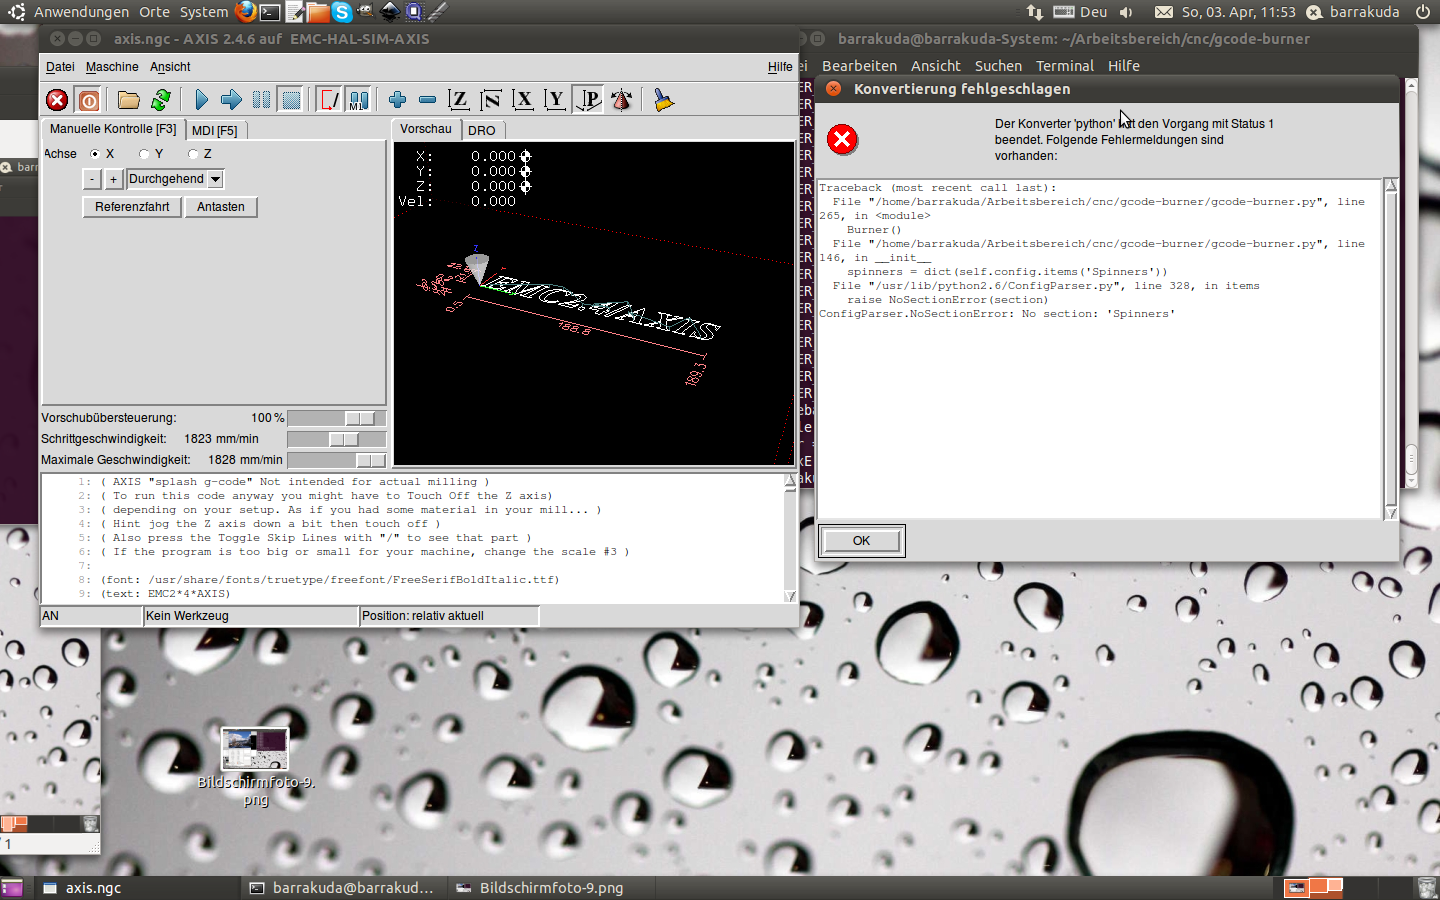Switch preview to Y front view
This screenshot has width=1440, height=900.
tap(555, 100)
